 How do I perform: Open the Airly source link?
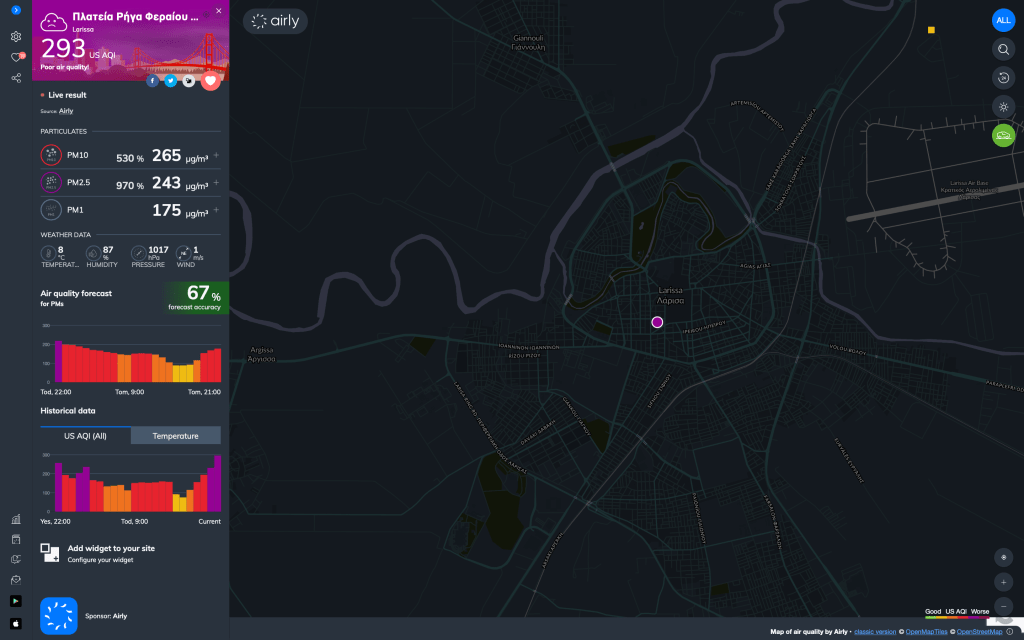pyautogui.click(x=66, y=111)
